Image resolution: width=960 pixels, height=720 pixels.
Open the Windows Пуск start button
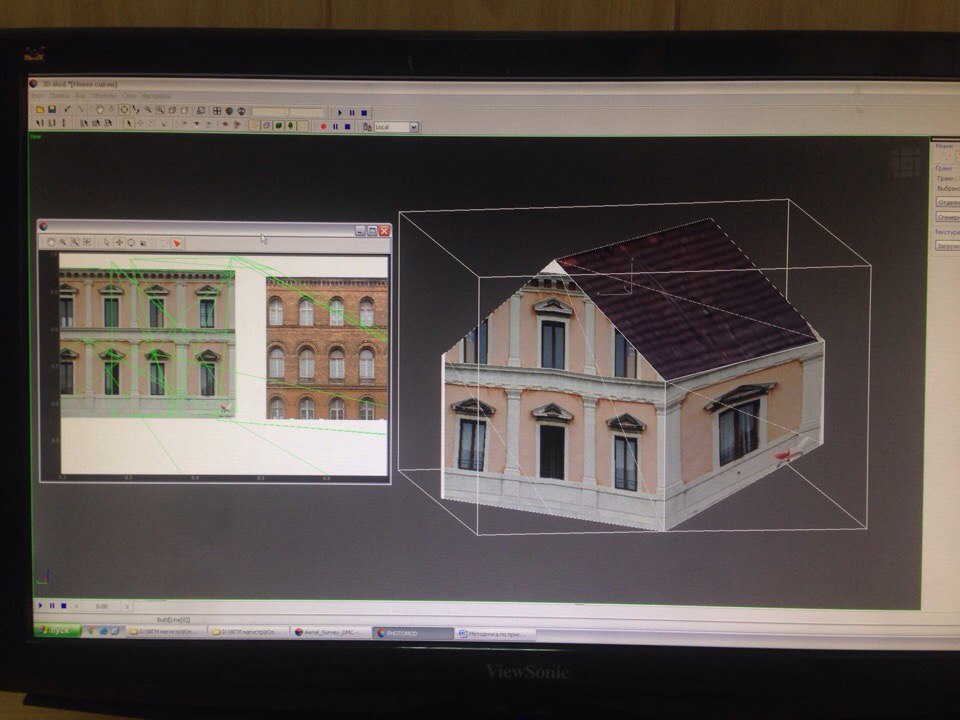point(56,631)
